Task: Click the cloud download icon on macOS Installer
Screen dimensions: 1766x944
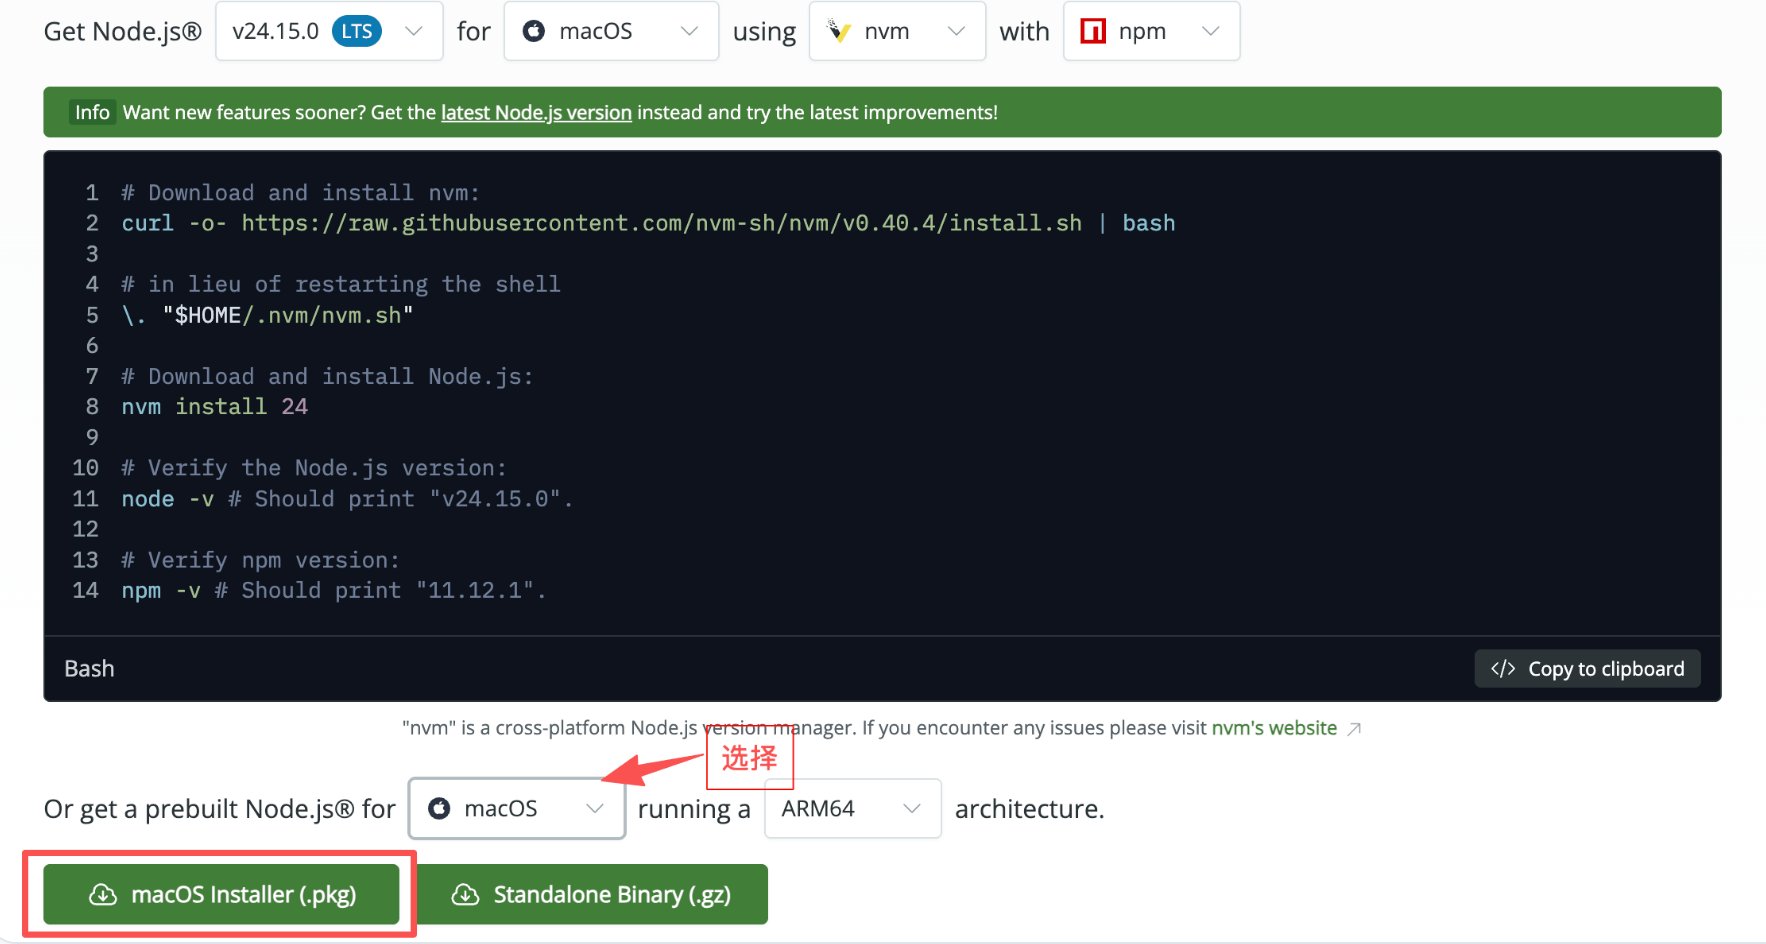Action: click(x=103, y=894)
